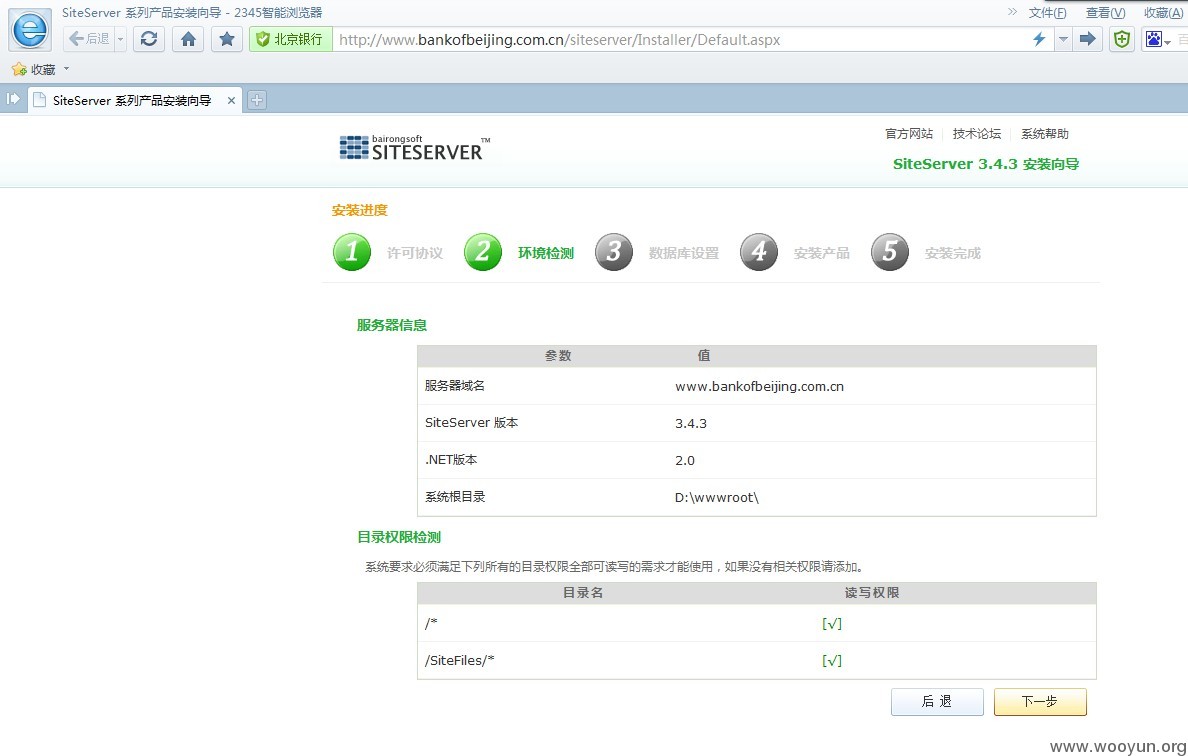The image size is (1188, 756).
Task: Click the /* directory name cell
Action: click(x=431, y=623)
